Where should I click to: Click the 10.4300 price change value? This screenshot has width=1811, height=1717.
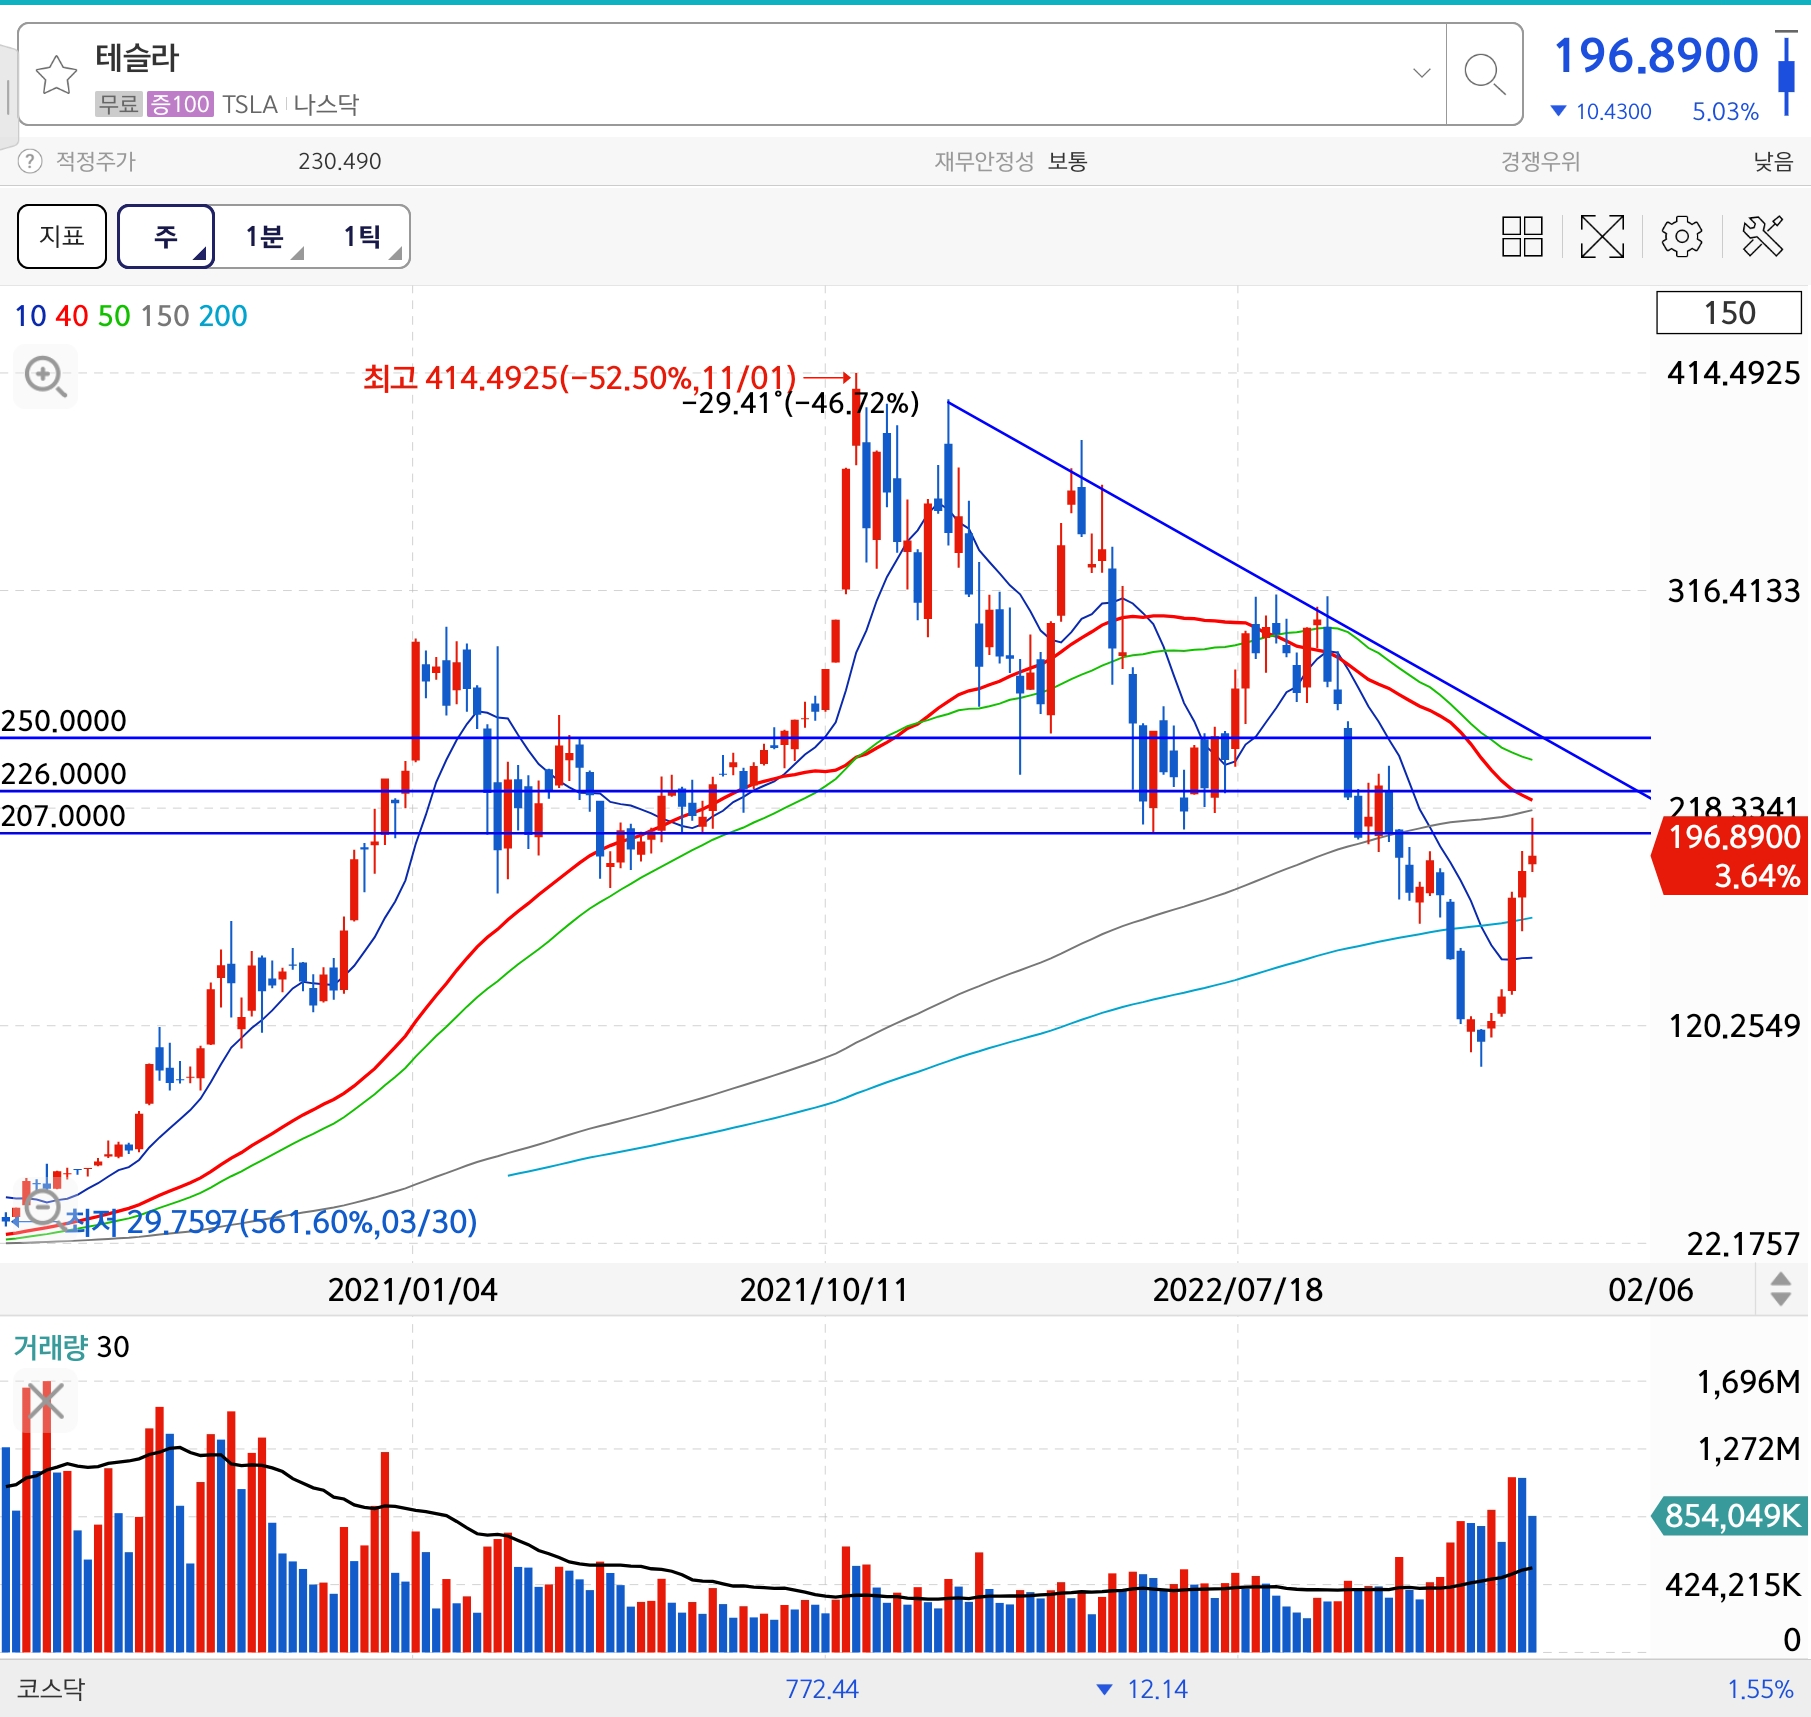(x=1614, y=112)
